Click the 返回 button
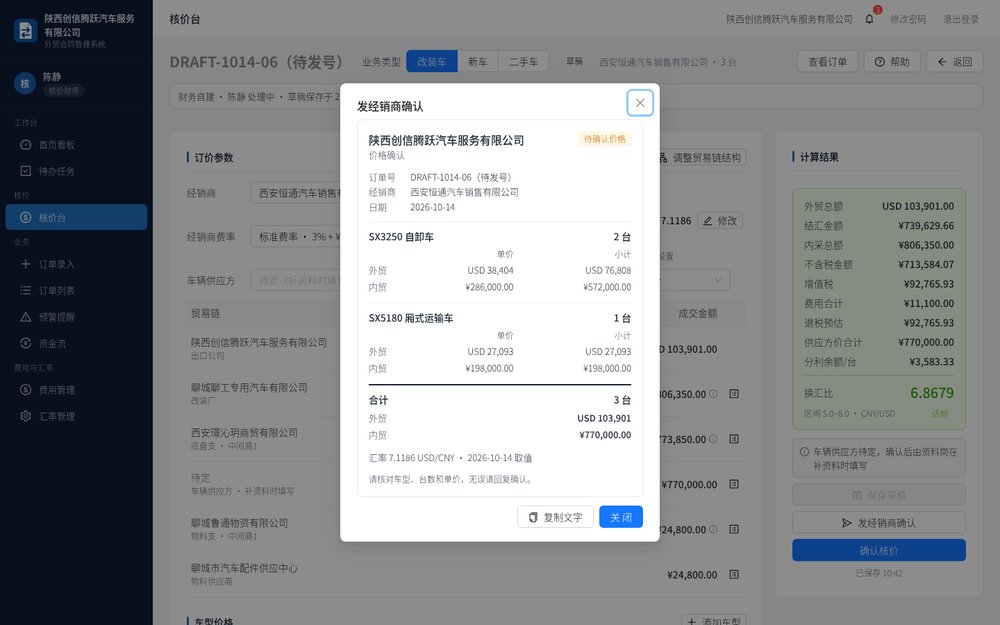 954,62
